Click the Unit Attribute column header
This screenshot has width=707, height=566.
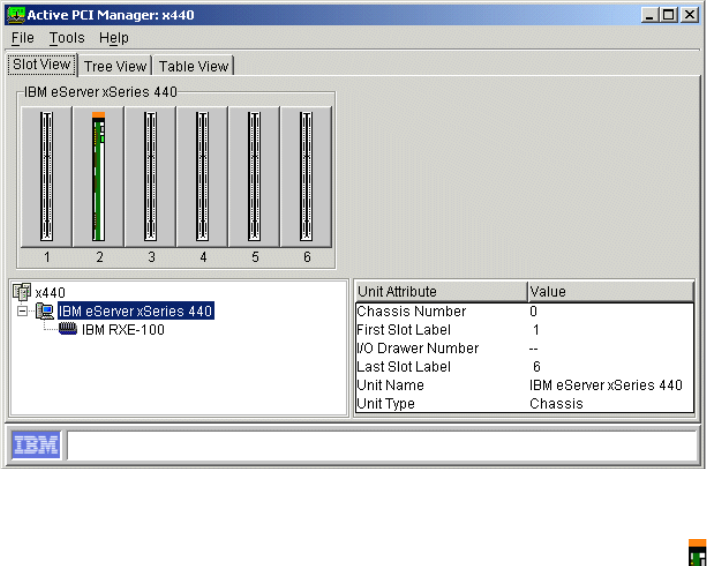(441, 291)
